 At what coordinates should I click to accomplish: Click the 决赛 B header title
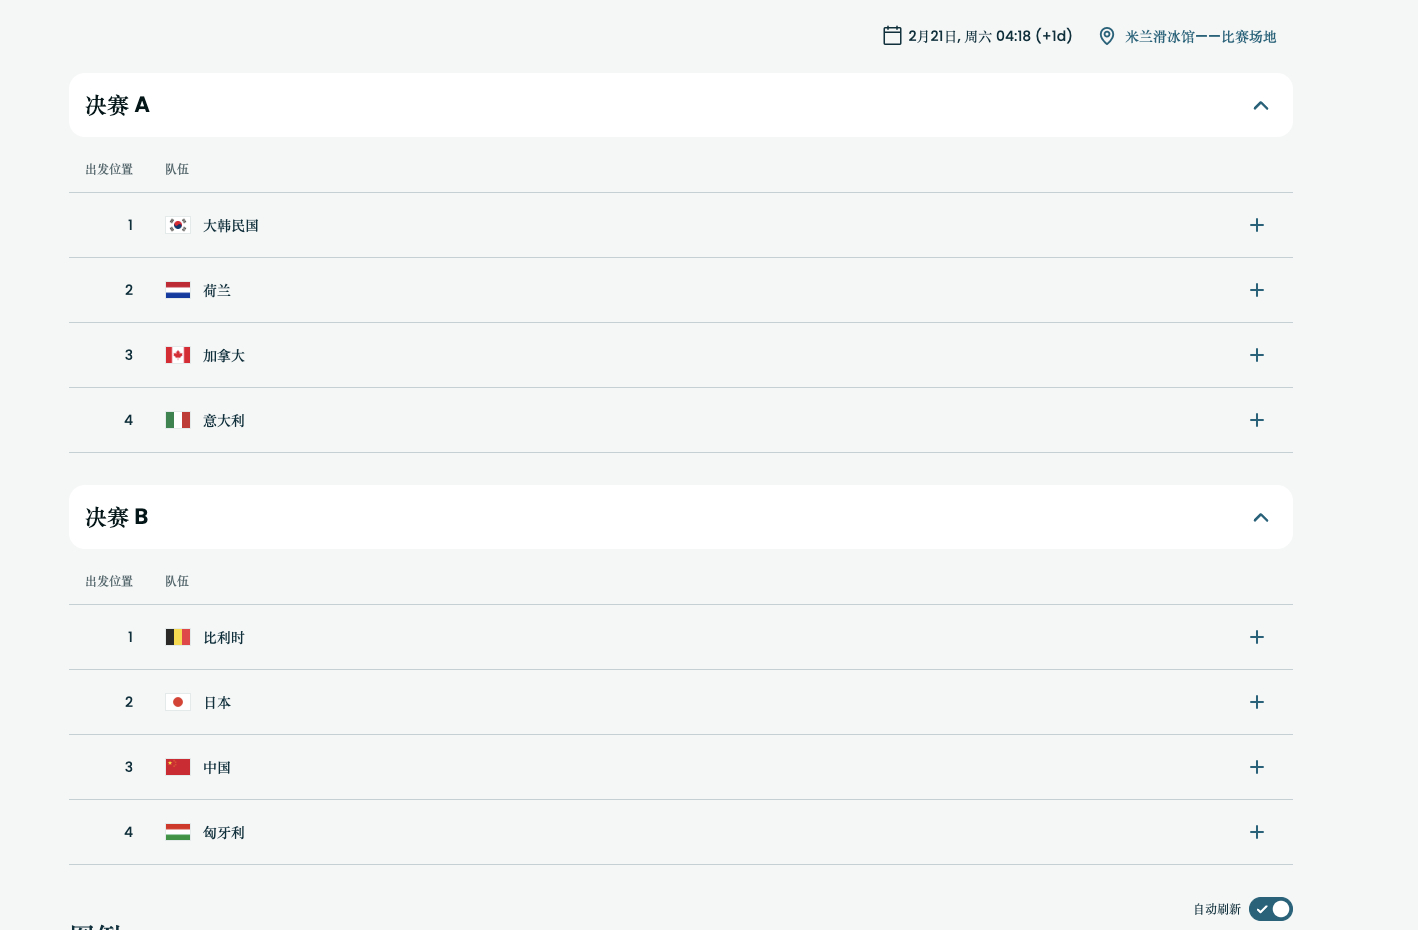pyautogui.click(x=117, y=517)
